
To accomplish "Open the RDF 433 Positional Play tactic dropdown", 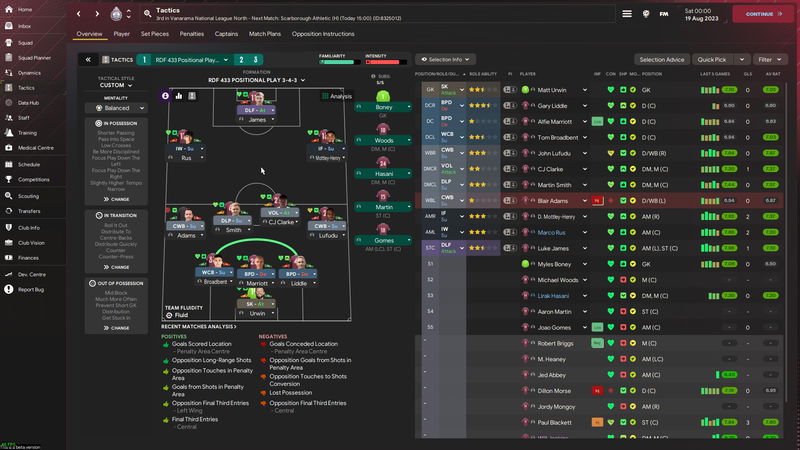I will 192,60.
